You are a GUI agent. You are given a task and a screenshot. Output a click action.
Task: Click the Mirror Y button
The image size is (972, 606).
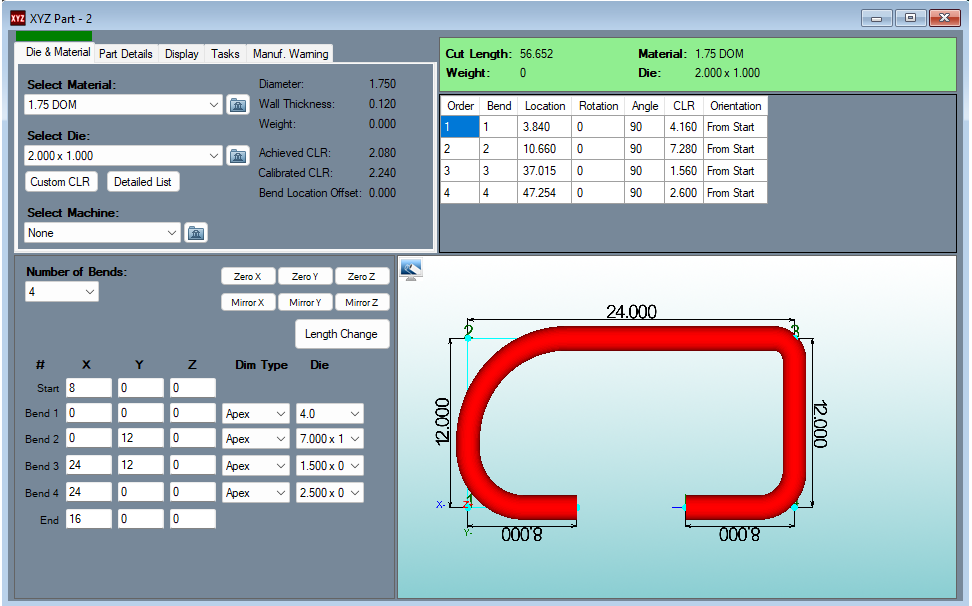pos(305,302)
